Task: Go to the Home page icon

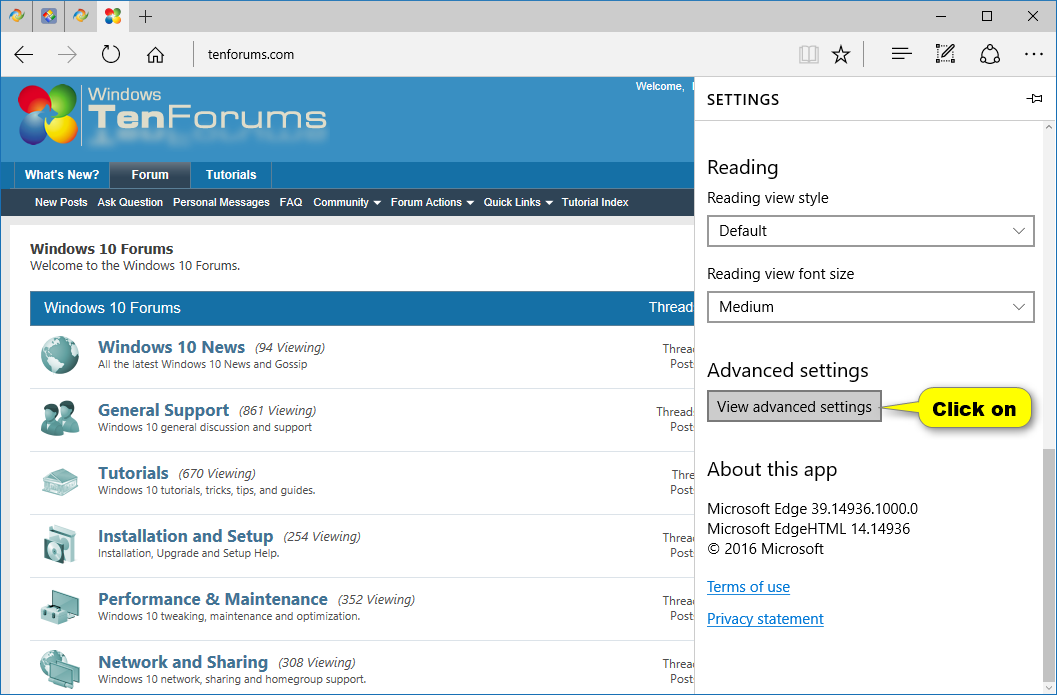Action: [x=155, y=55]
